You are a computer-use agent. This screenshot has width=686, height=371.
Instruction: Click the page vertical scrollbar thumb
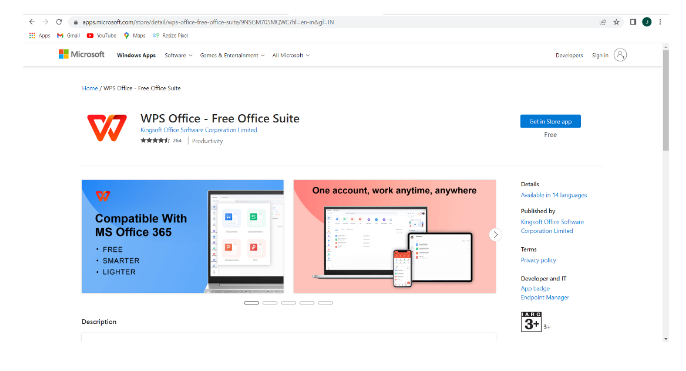coord(665,101)
